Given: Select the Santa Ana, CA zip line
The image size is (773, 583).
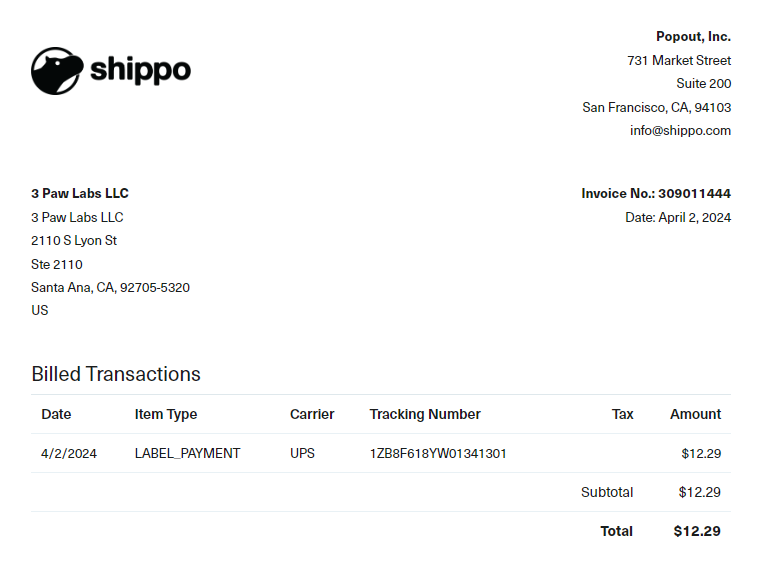Looking at the screenshot, I should click(x=110, y=287).
